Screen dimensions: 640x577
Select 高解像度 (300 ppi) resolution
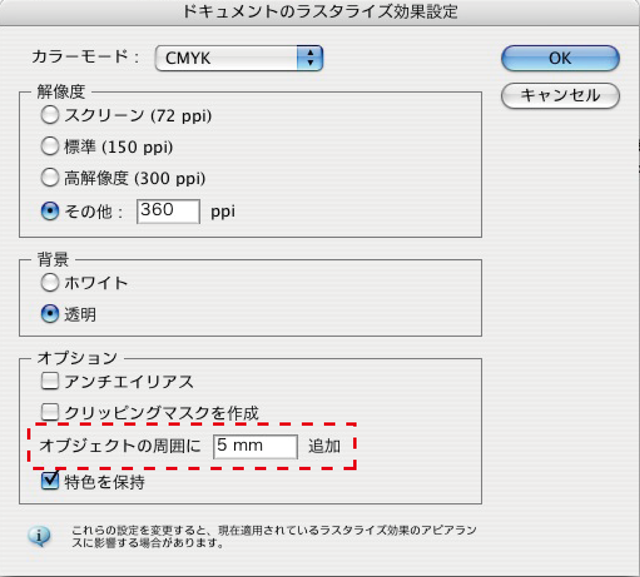50,178
